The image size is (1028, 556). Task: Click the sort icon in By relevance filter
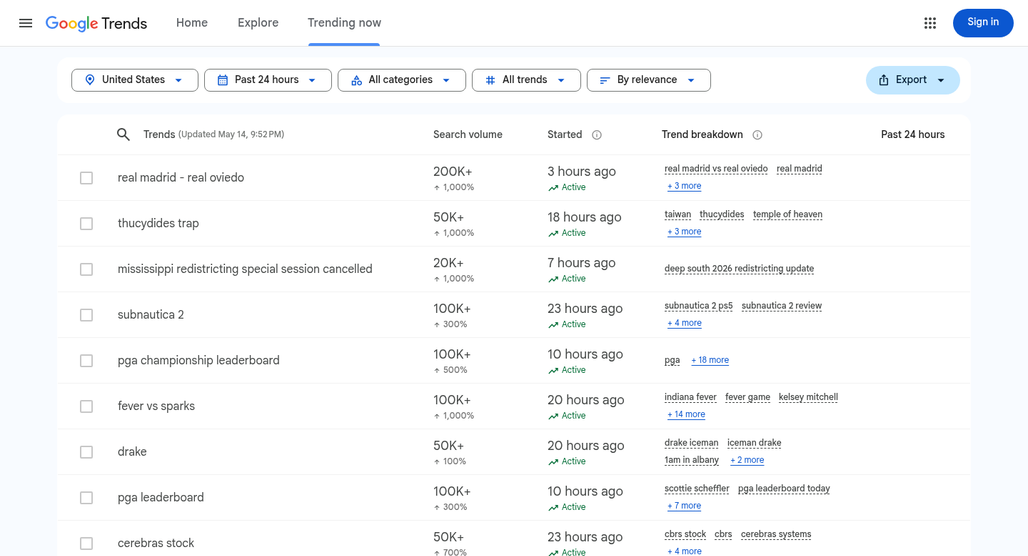click(x=605, y=80)
